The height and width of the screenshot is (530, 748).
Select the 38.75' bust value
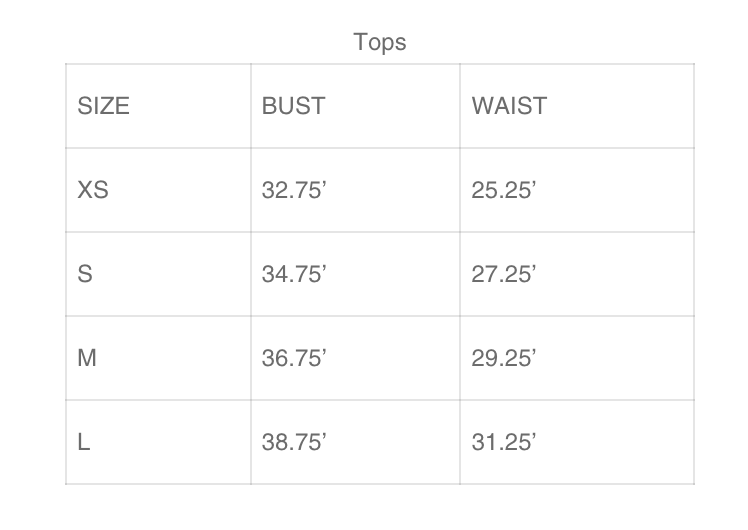pos(294,442)
